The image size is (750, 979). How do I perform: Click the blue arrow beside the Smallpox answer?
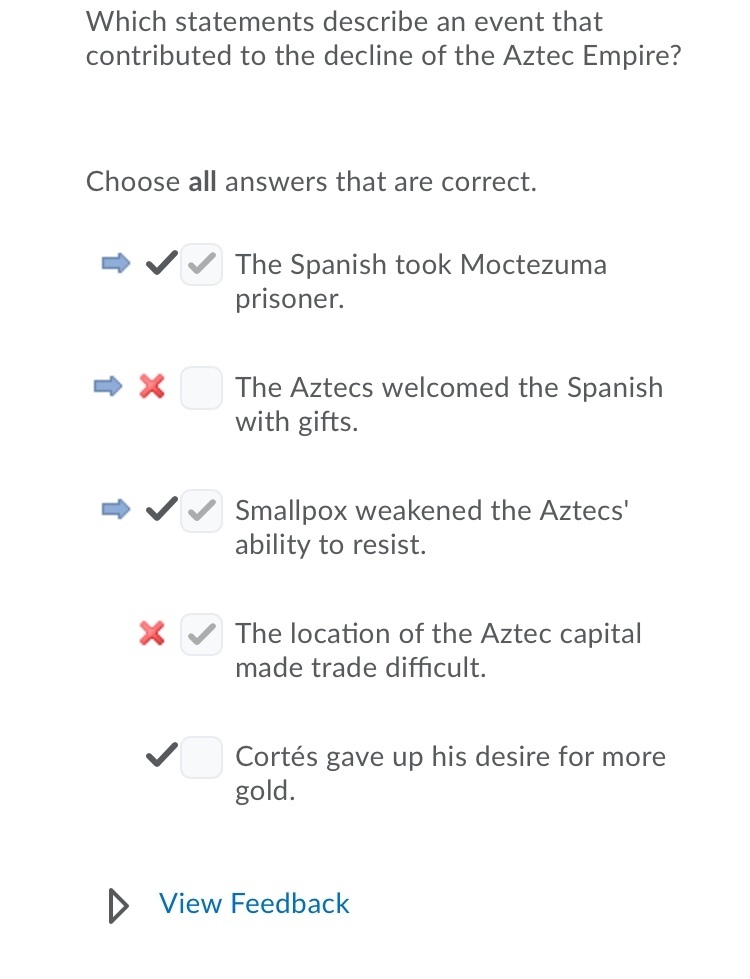pos(116,511)
